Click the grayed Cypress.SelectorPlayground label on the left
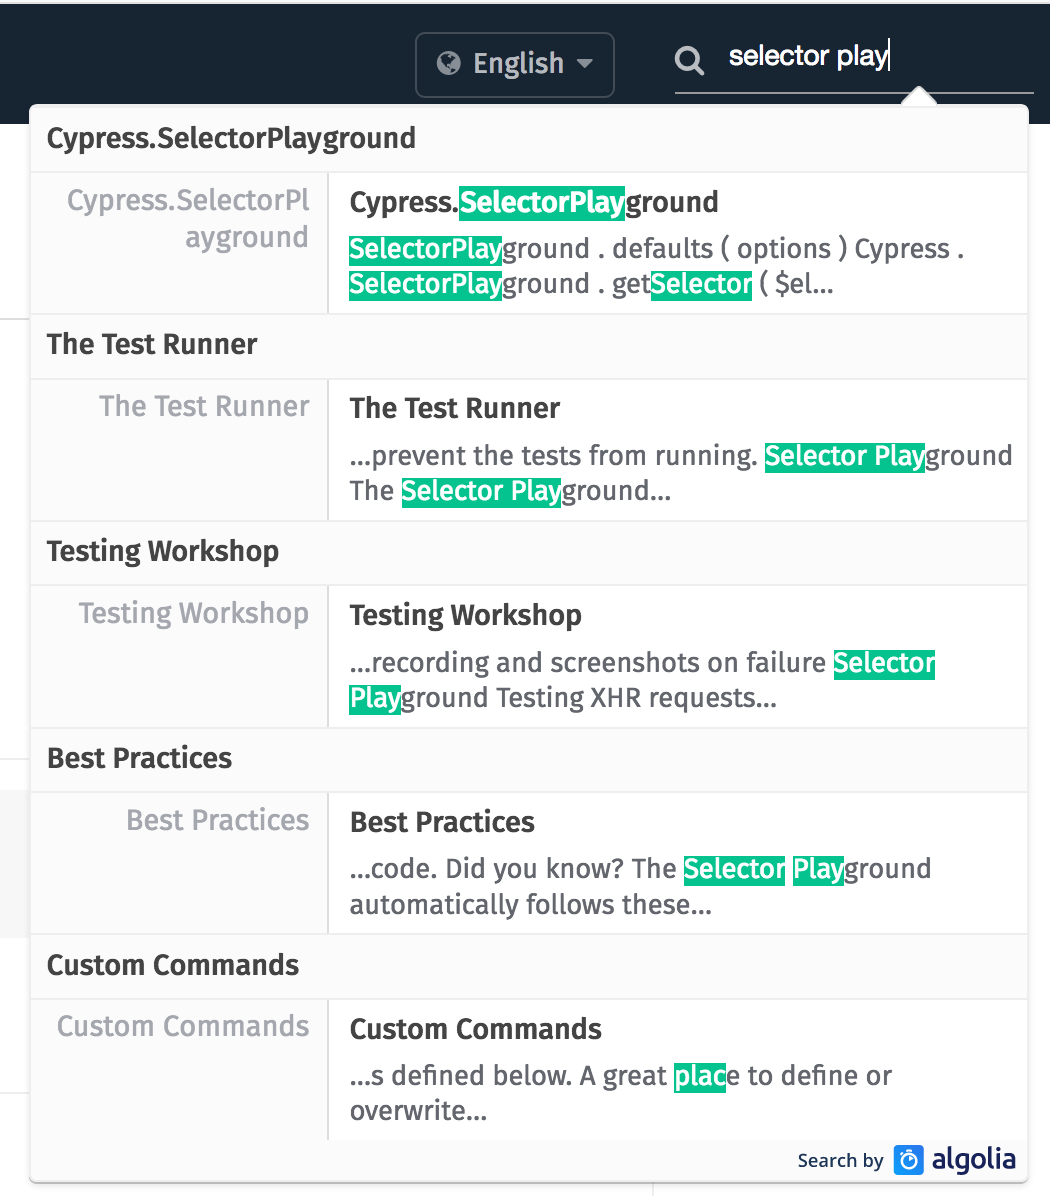The image size is (1050, 1196). click(188, 222)
